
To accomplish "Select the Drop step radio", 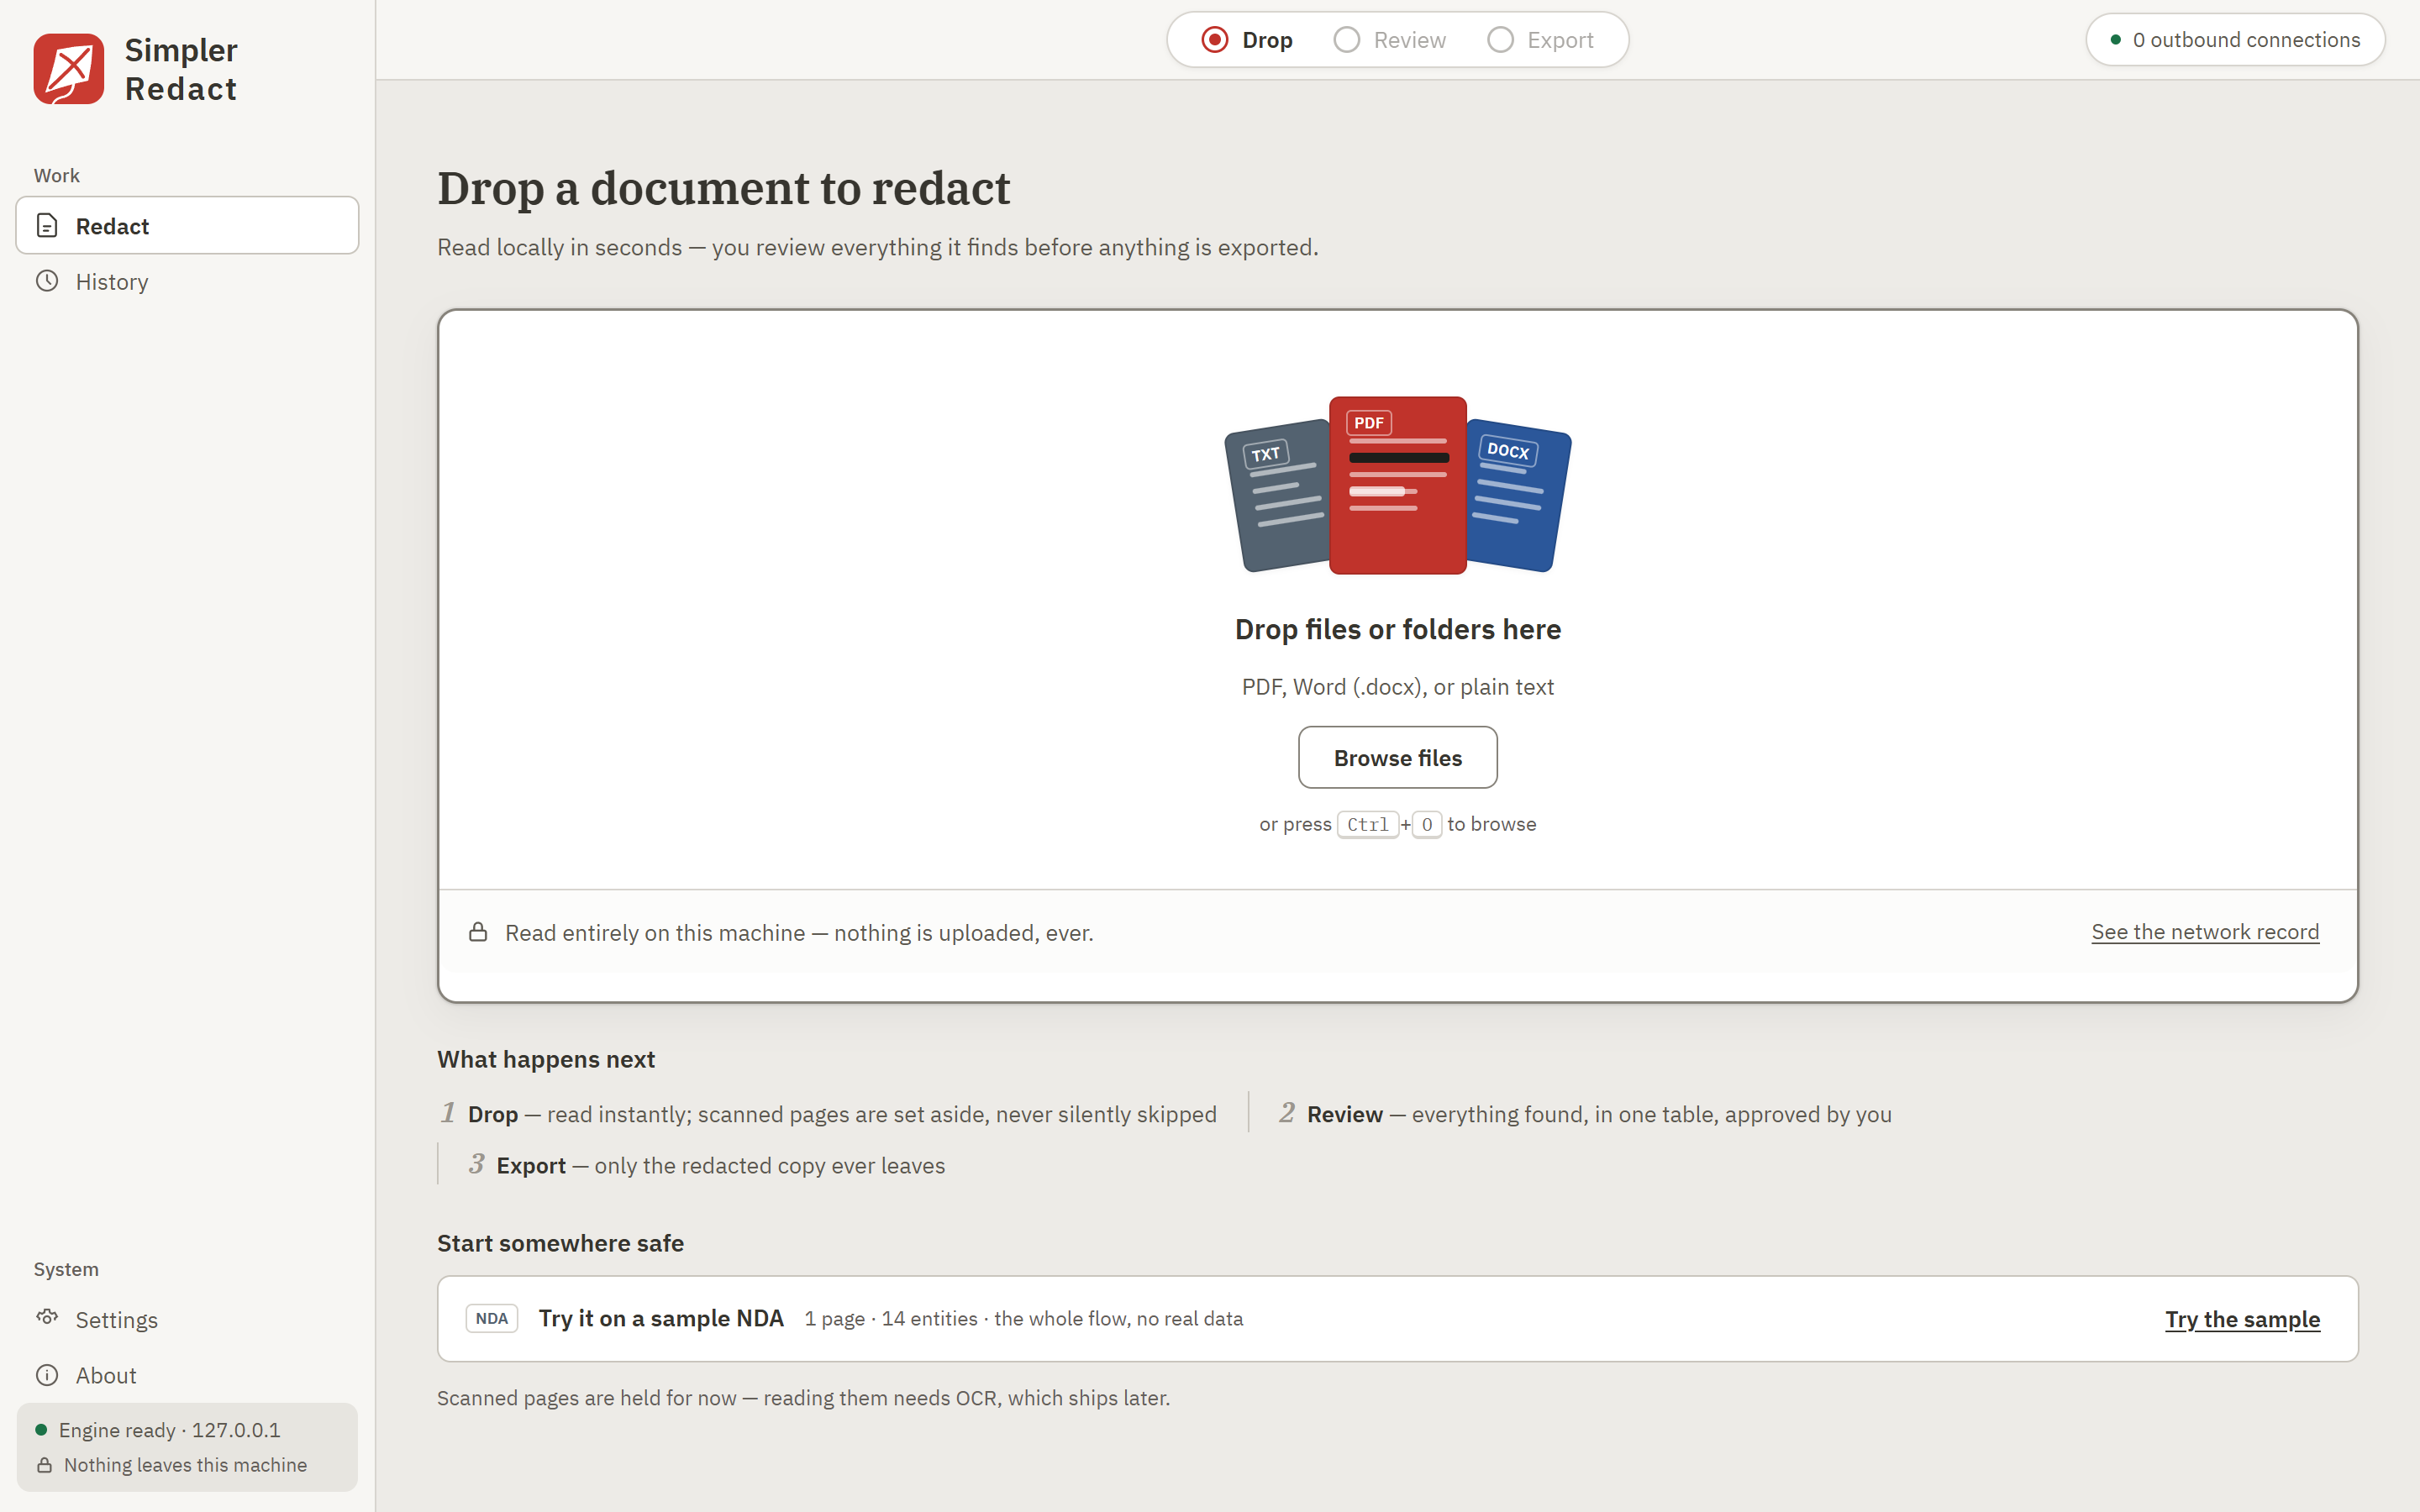I will click(1214, 40).
